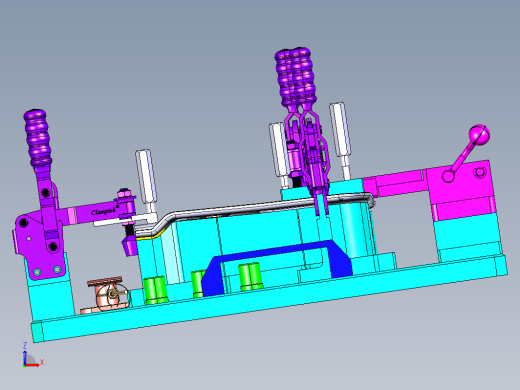Pick the leftmost green cylinder pair
Screen dimensions: 520x390
(155, 290)
